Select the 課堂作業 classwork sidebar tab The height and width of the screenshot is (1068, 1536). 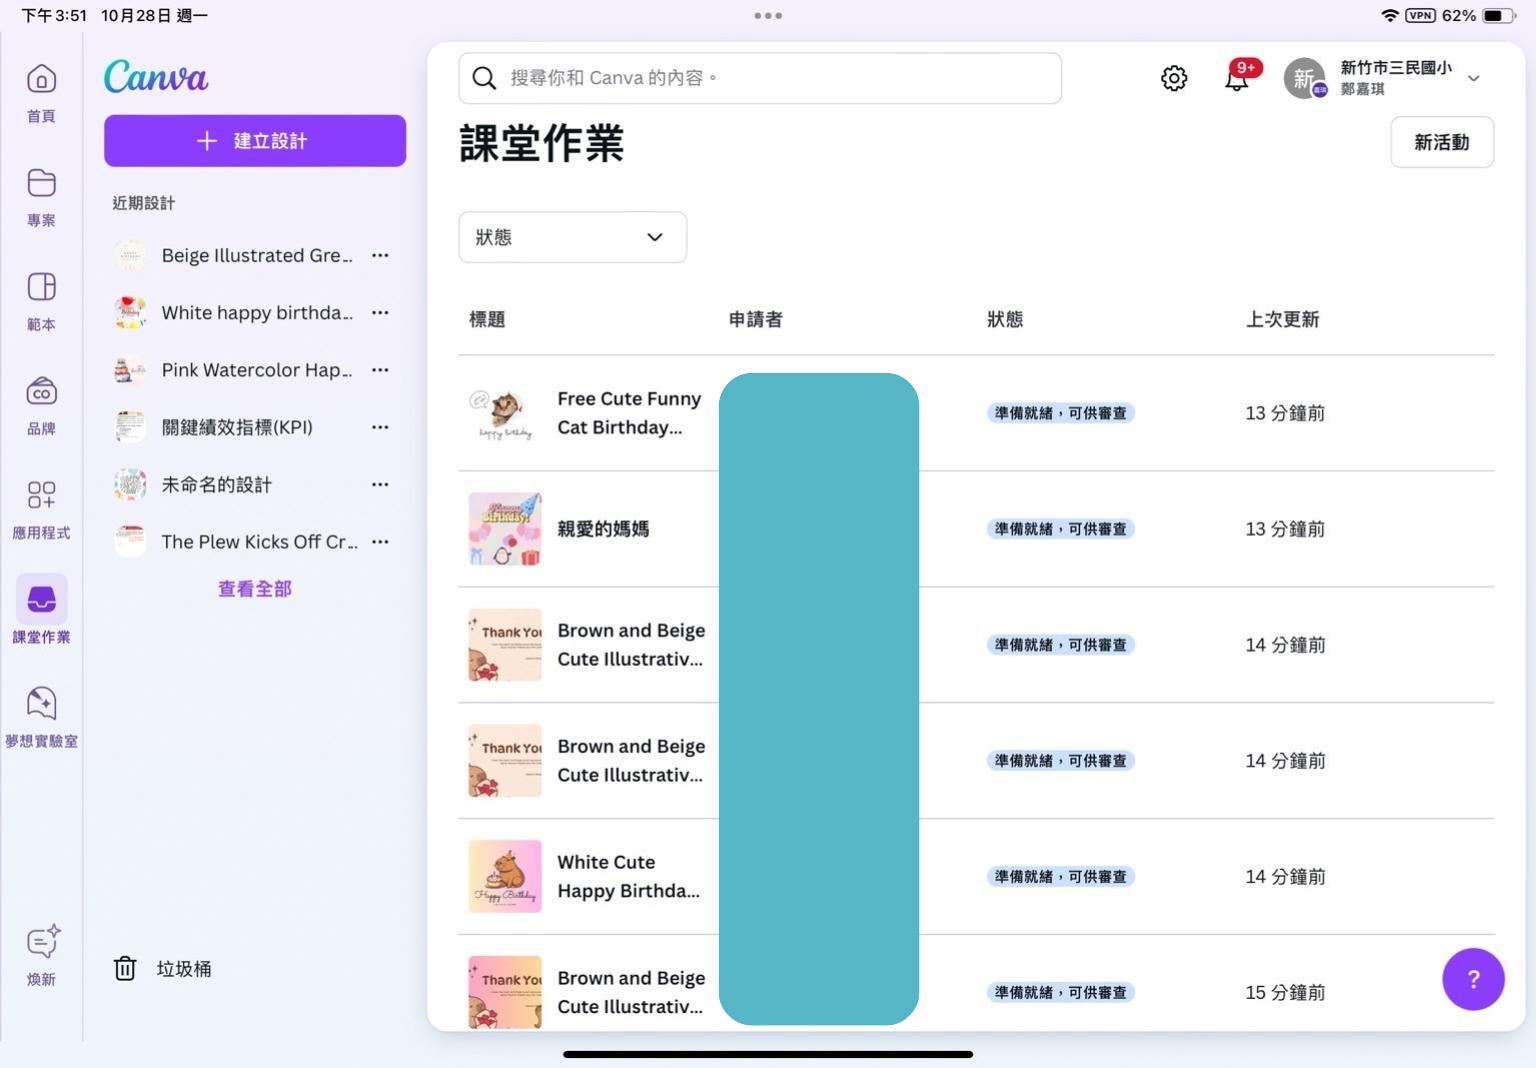(41, 600)
